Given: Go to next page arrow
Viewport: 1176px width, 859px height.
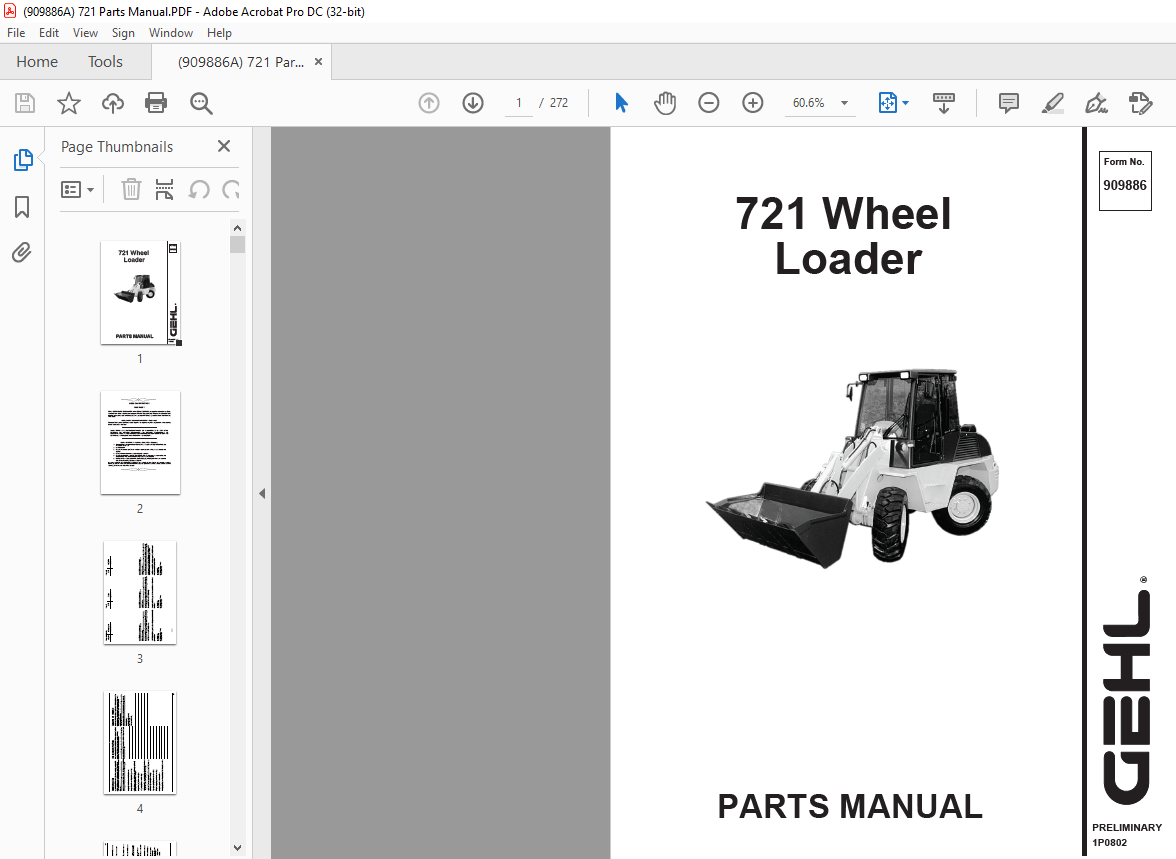Looking at the screenshot, I should click(473, 103).
